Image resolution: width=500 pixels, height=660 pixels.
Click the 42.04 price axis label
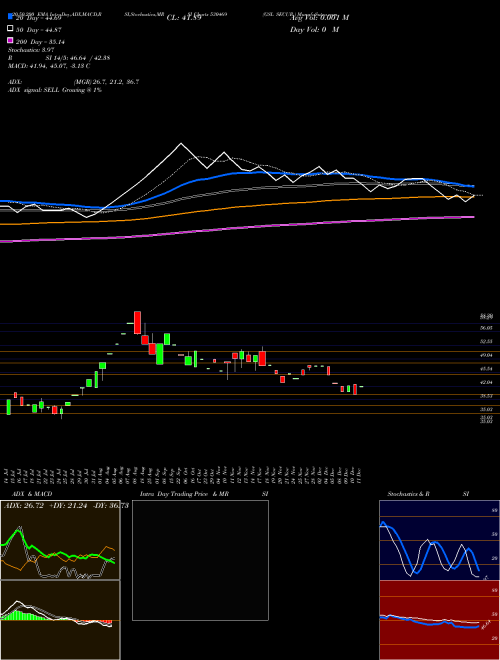pos(486,382)
